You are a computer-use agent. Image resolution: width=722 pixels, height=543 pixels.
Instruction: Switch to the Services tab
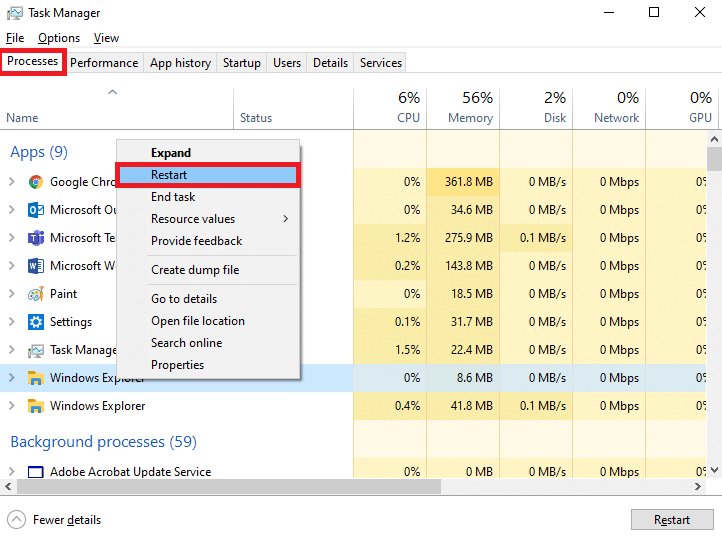click(381, 63)
